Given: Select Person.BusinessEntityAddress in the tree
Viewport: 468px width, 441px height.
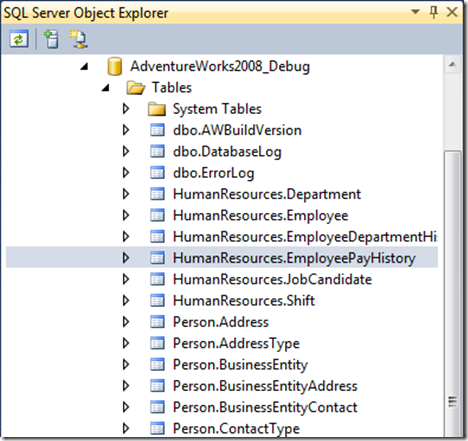Looking at the screenshot, I should 265,387.
